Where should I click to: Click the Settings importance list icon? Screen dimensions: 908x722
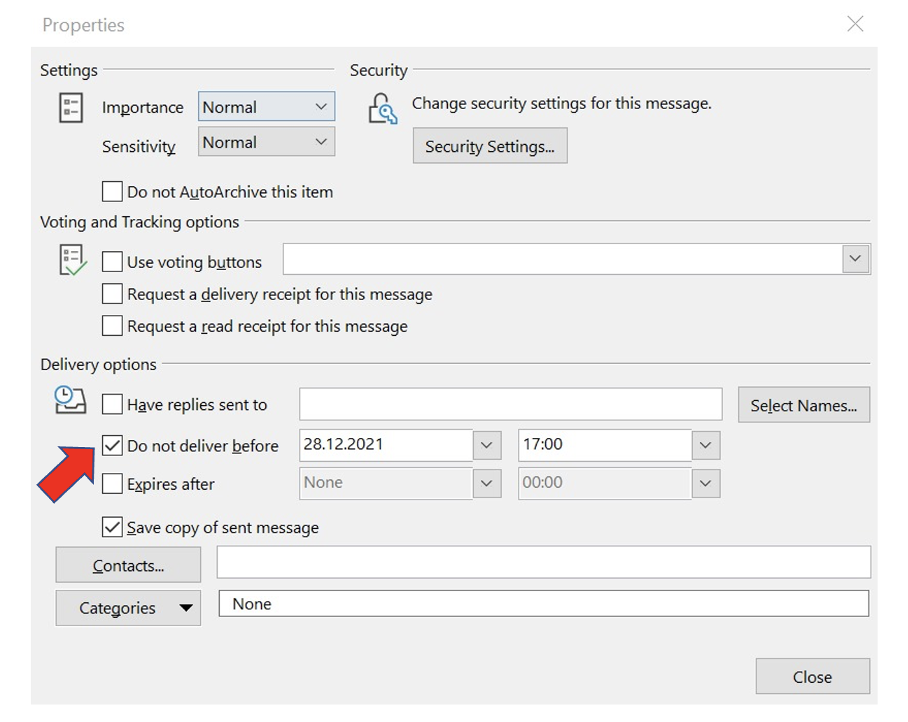71,108
